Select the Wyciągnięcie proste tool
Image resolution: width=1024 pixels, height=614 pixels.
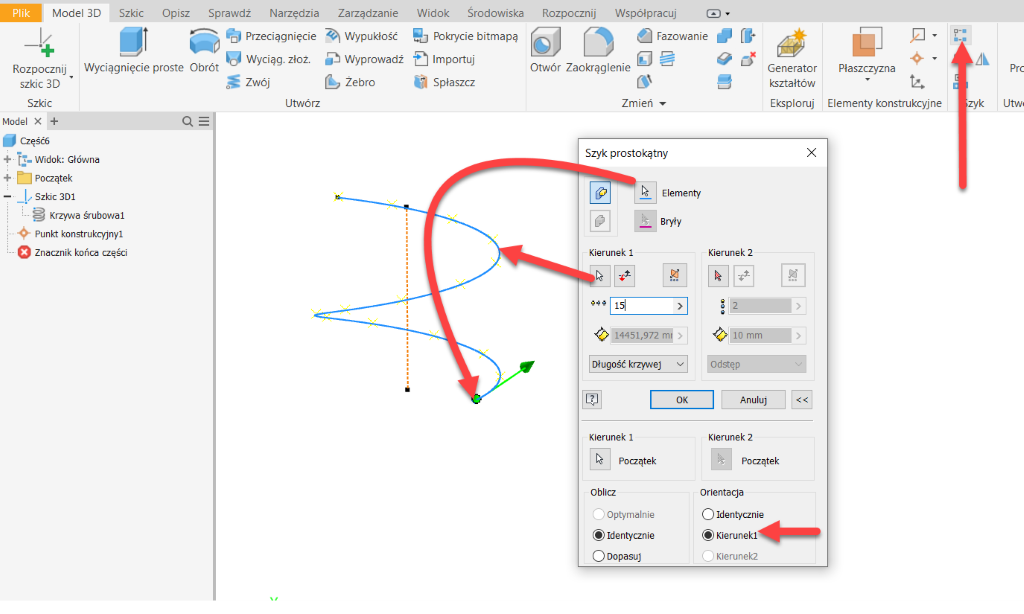click(x=133, y=43)
